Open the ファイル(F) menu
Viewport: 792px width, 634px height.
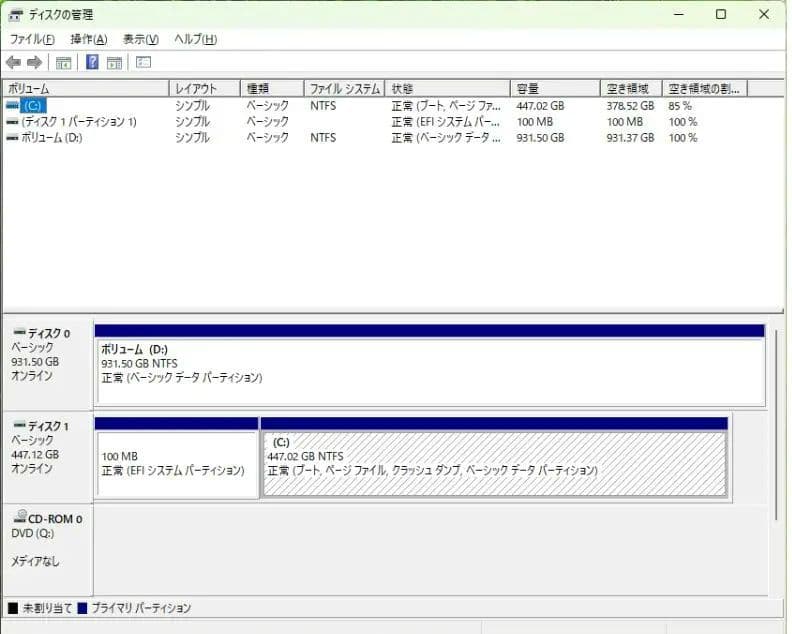(x=32, y=39)
